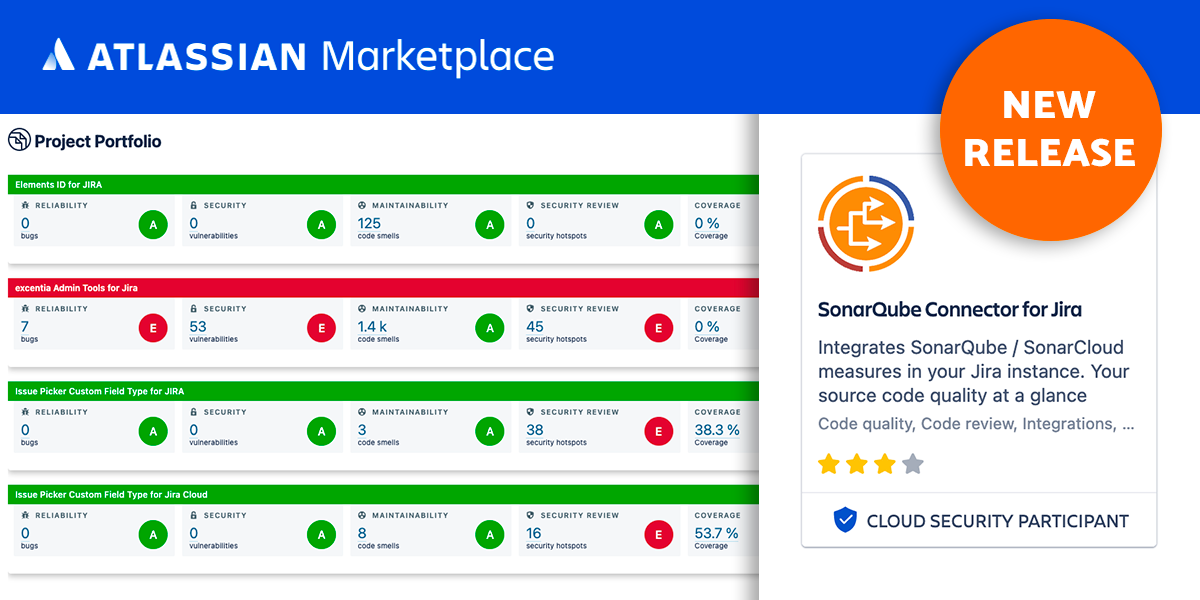Screen dimensions: 1200x600
Task: Open the Elements ID for JIRA project header
Action: click(x=383, y=184)
